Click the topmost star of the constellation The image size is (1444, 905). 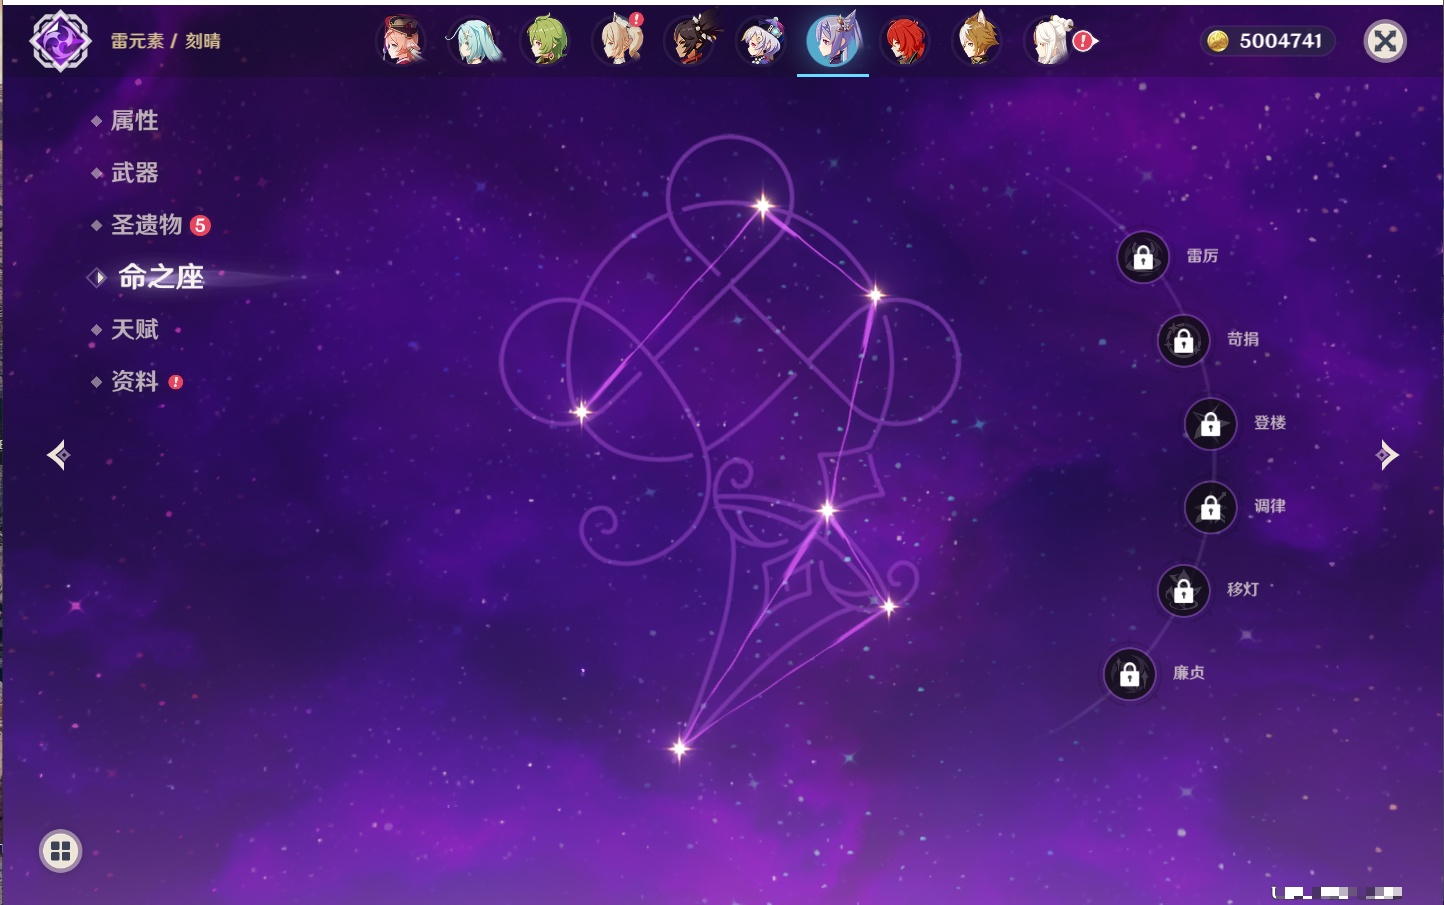(763, 206)
